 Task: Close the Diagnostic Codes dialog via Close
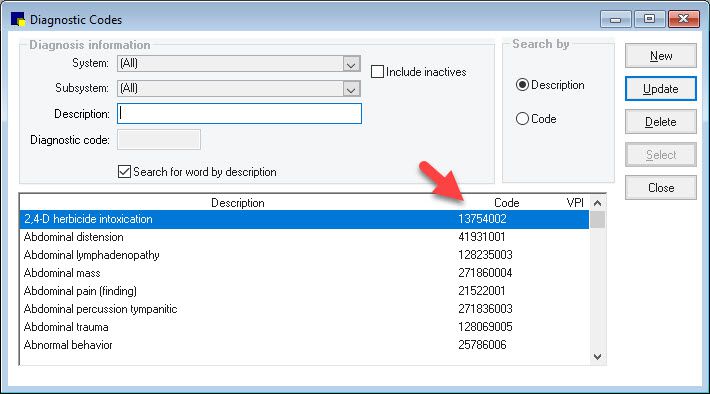661,187
